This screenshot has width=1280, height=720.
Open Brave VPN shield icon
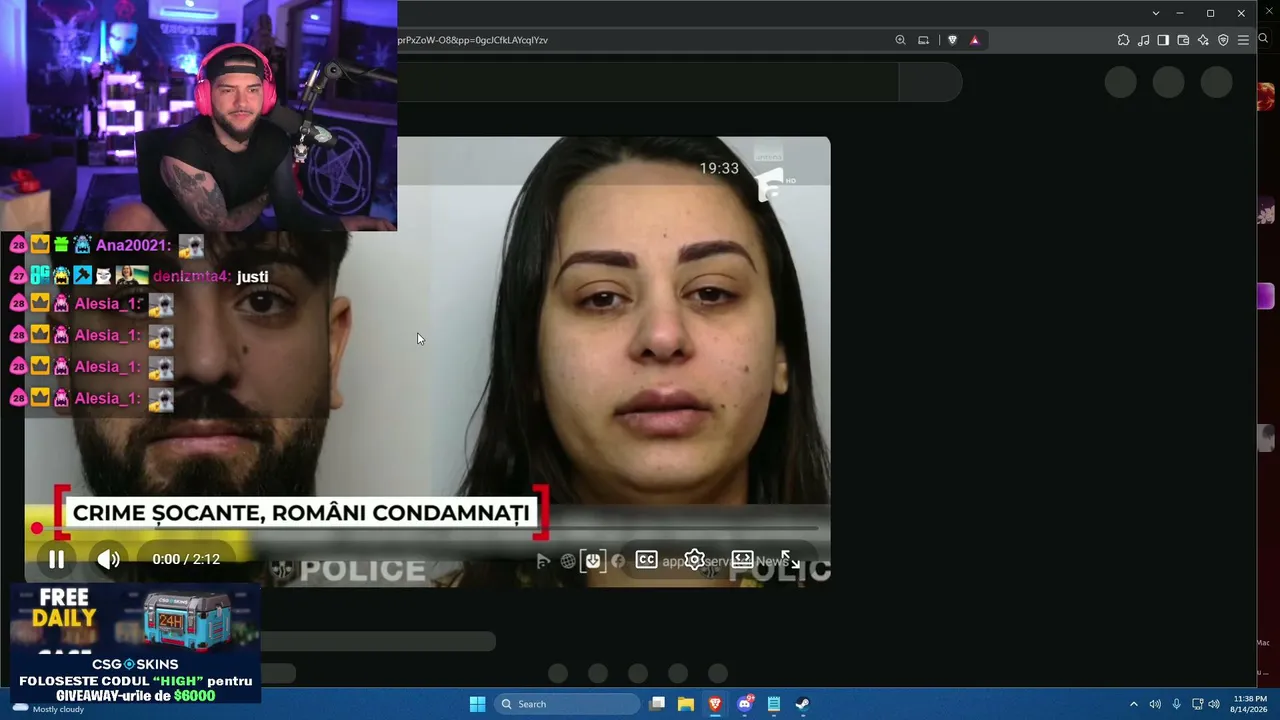pyautogui.click(x=1223, y=40)
